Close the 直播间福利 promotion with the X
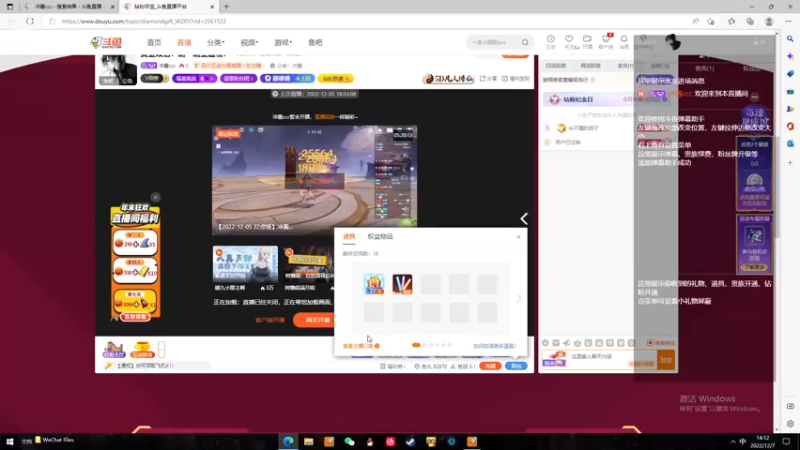Screen dimensions: 800x450 (156, 197)
